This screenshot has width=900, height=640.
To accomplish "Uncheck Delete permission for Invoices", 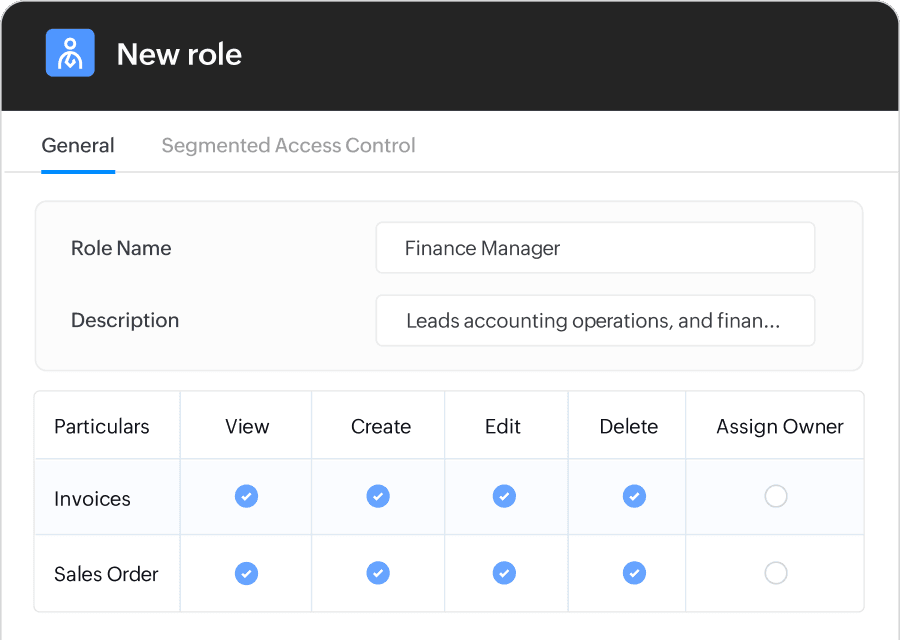I will [634, 496].
